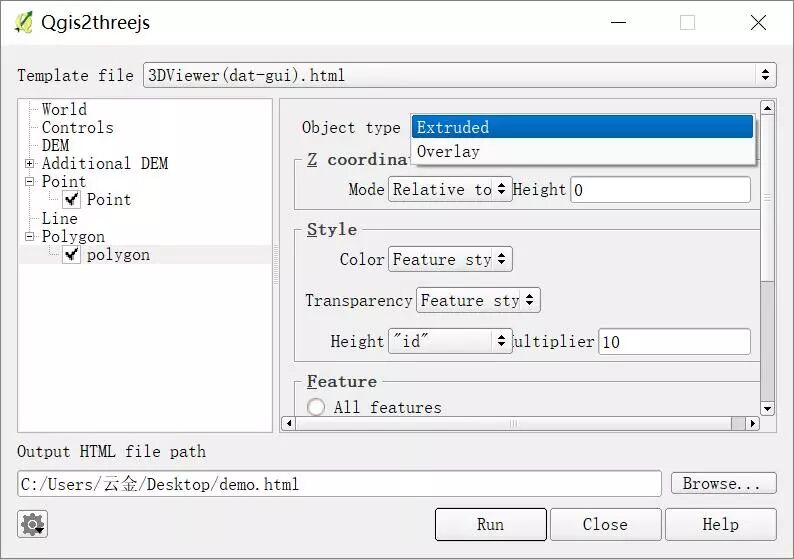Click the Help button

coord(721,525)
